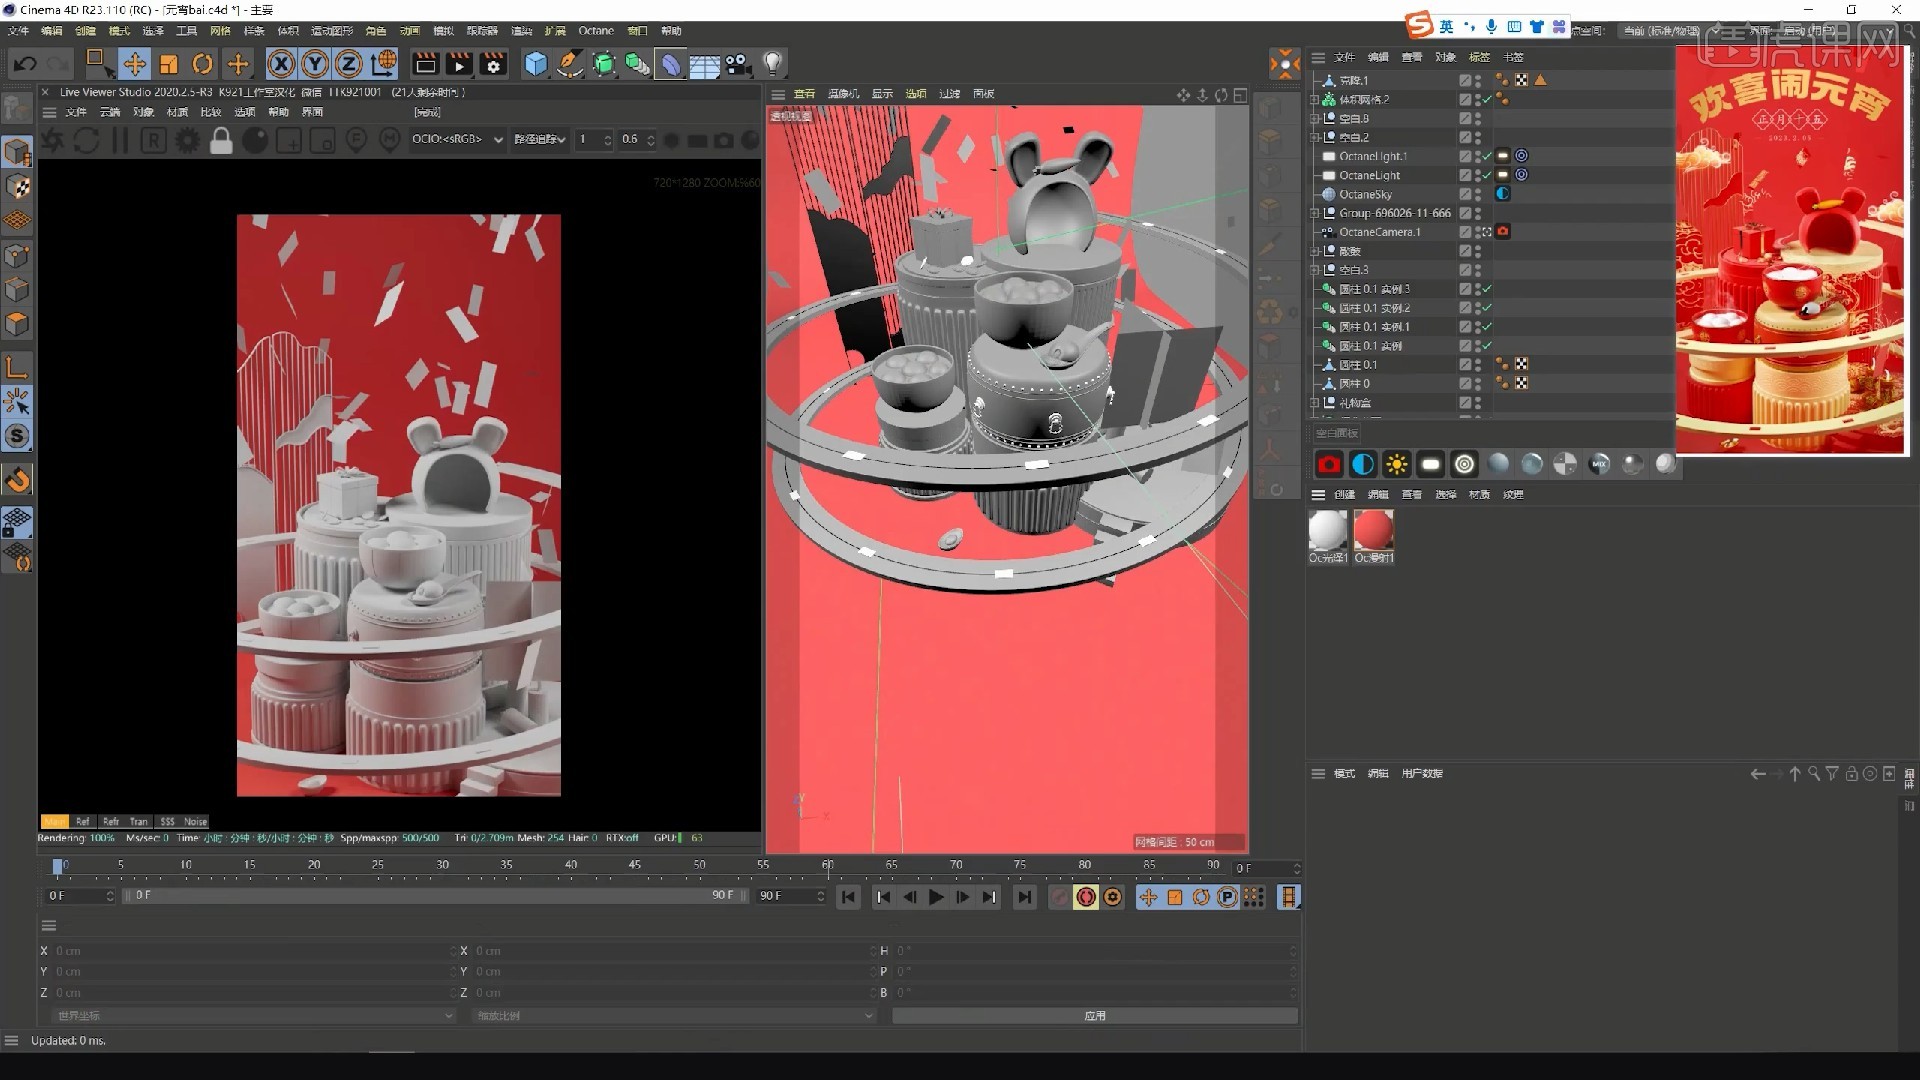Click the Live Viewer pick material M icon
The width and height of the screenshot is (1920, 1080).
tap(390, 140)
